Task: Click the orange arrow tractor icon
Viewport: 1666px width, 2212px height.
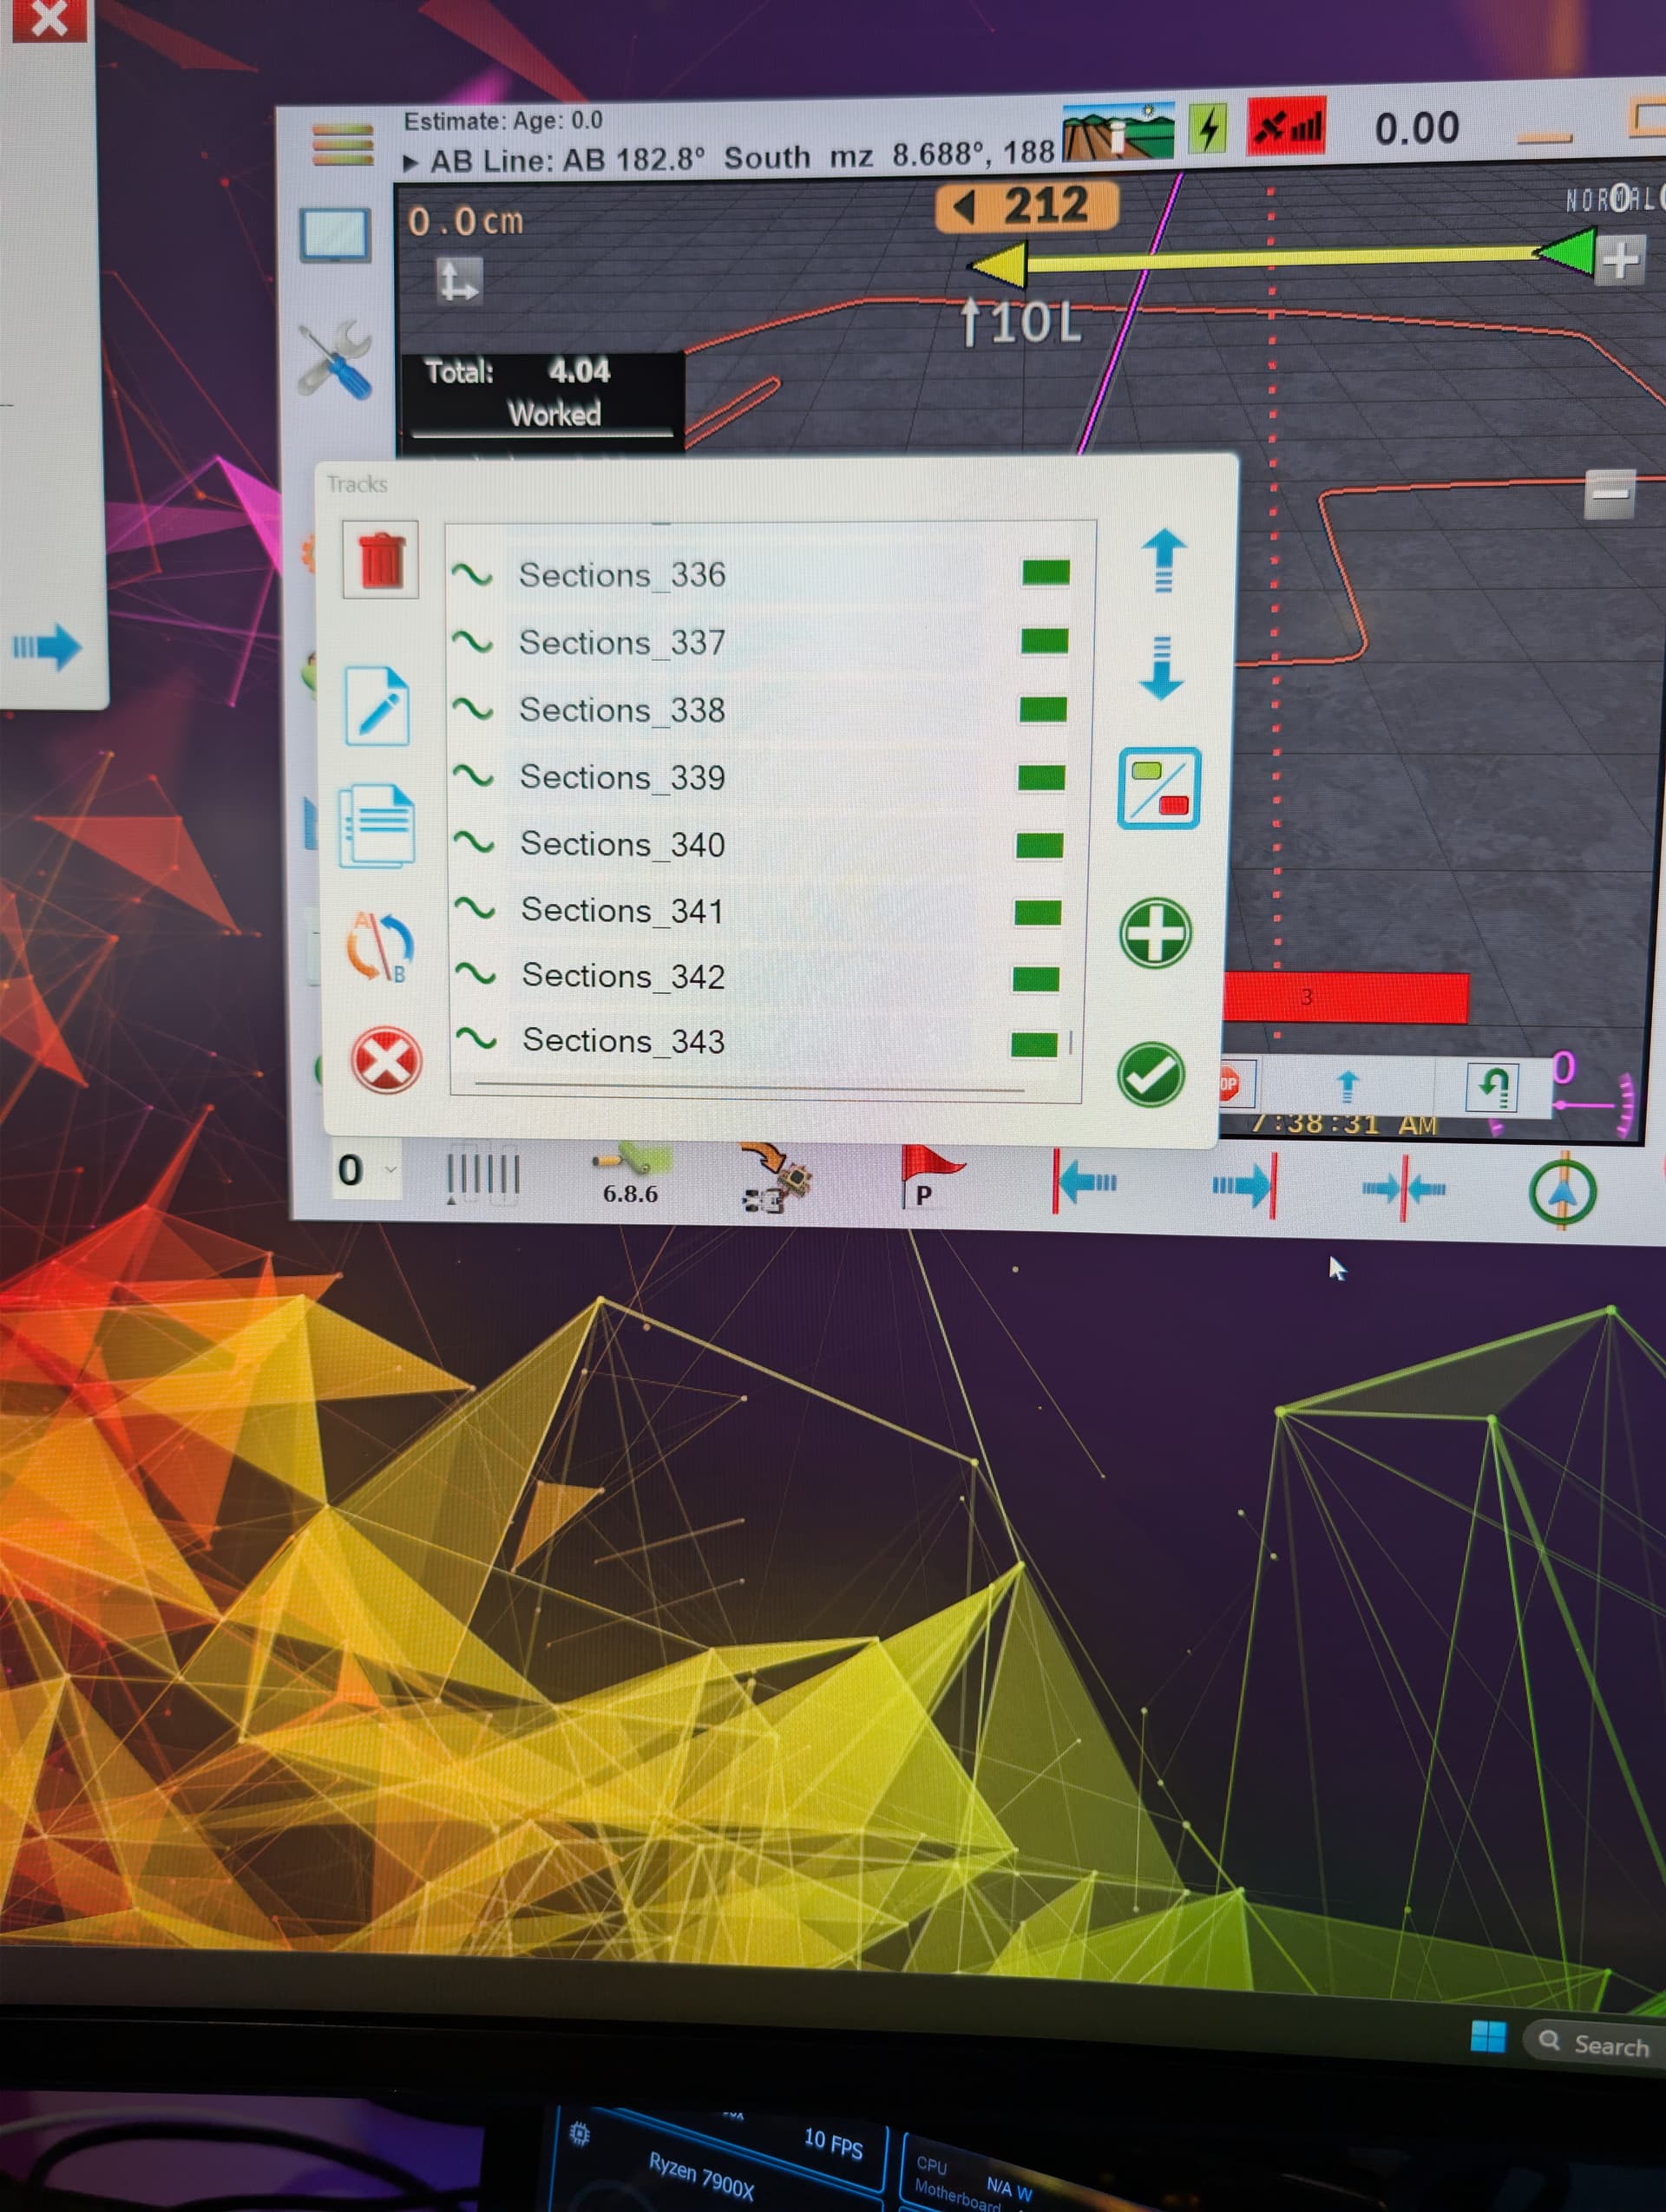Action: (x=777, y=1178)
